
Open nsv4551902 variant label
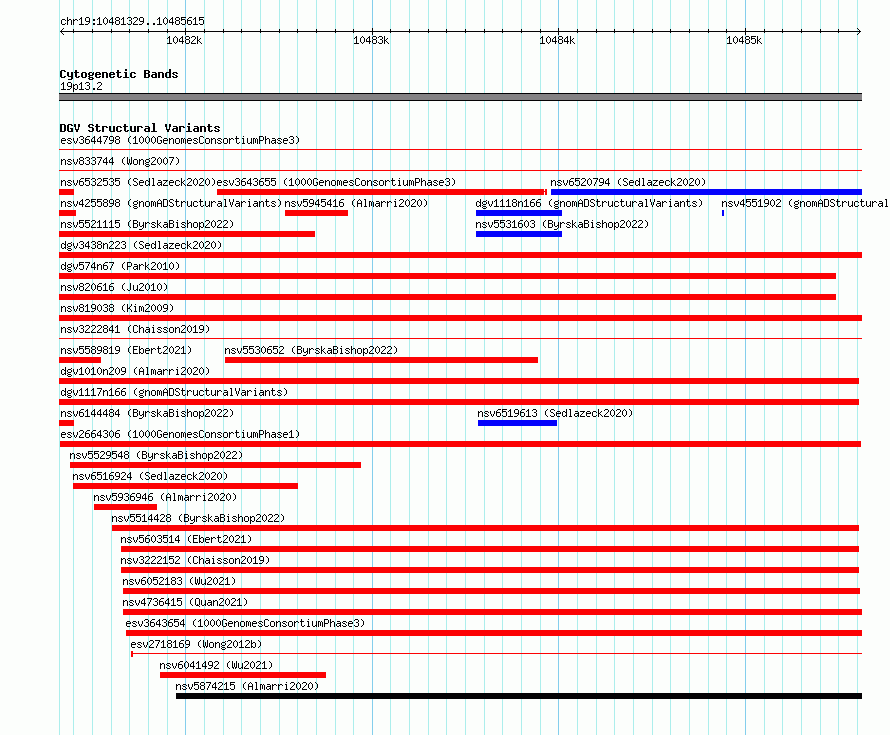[804, 203]
